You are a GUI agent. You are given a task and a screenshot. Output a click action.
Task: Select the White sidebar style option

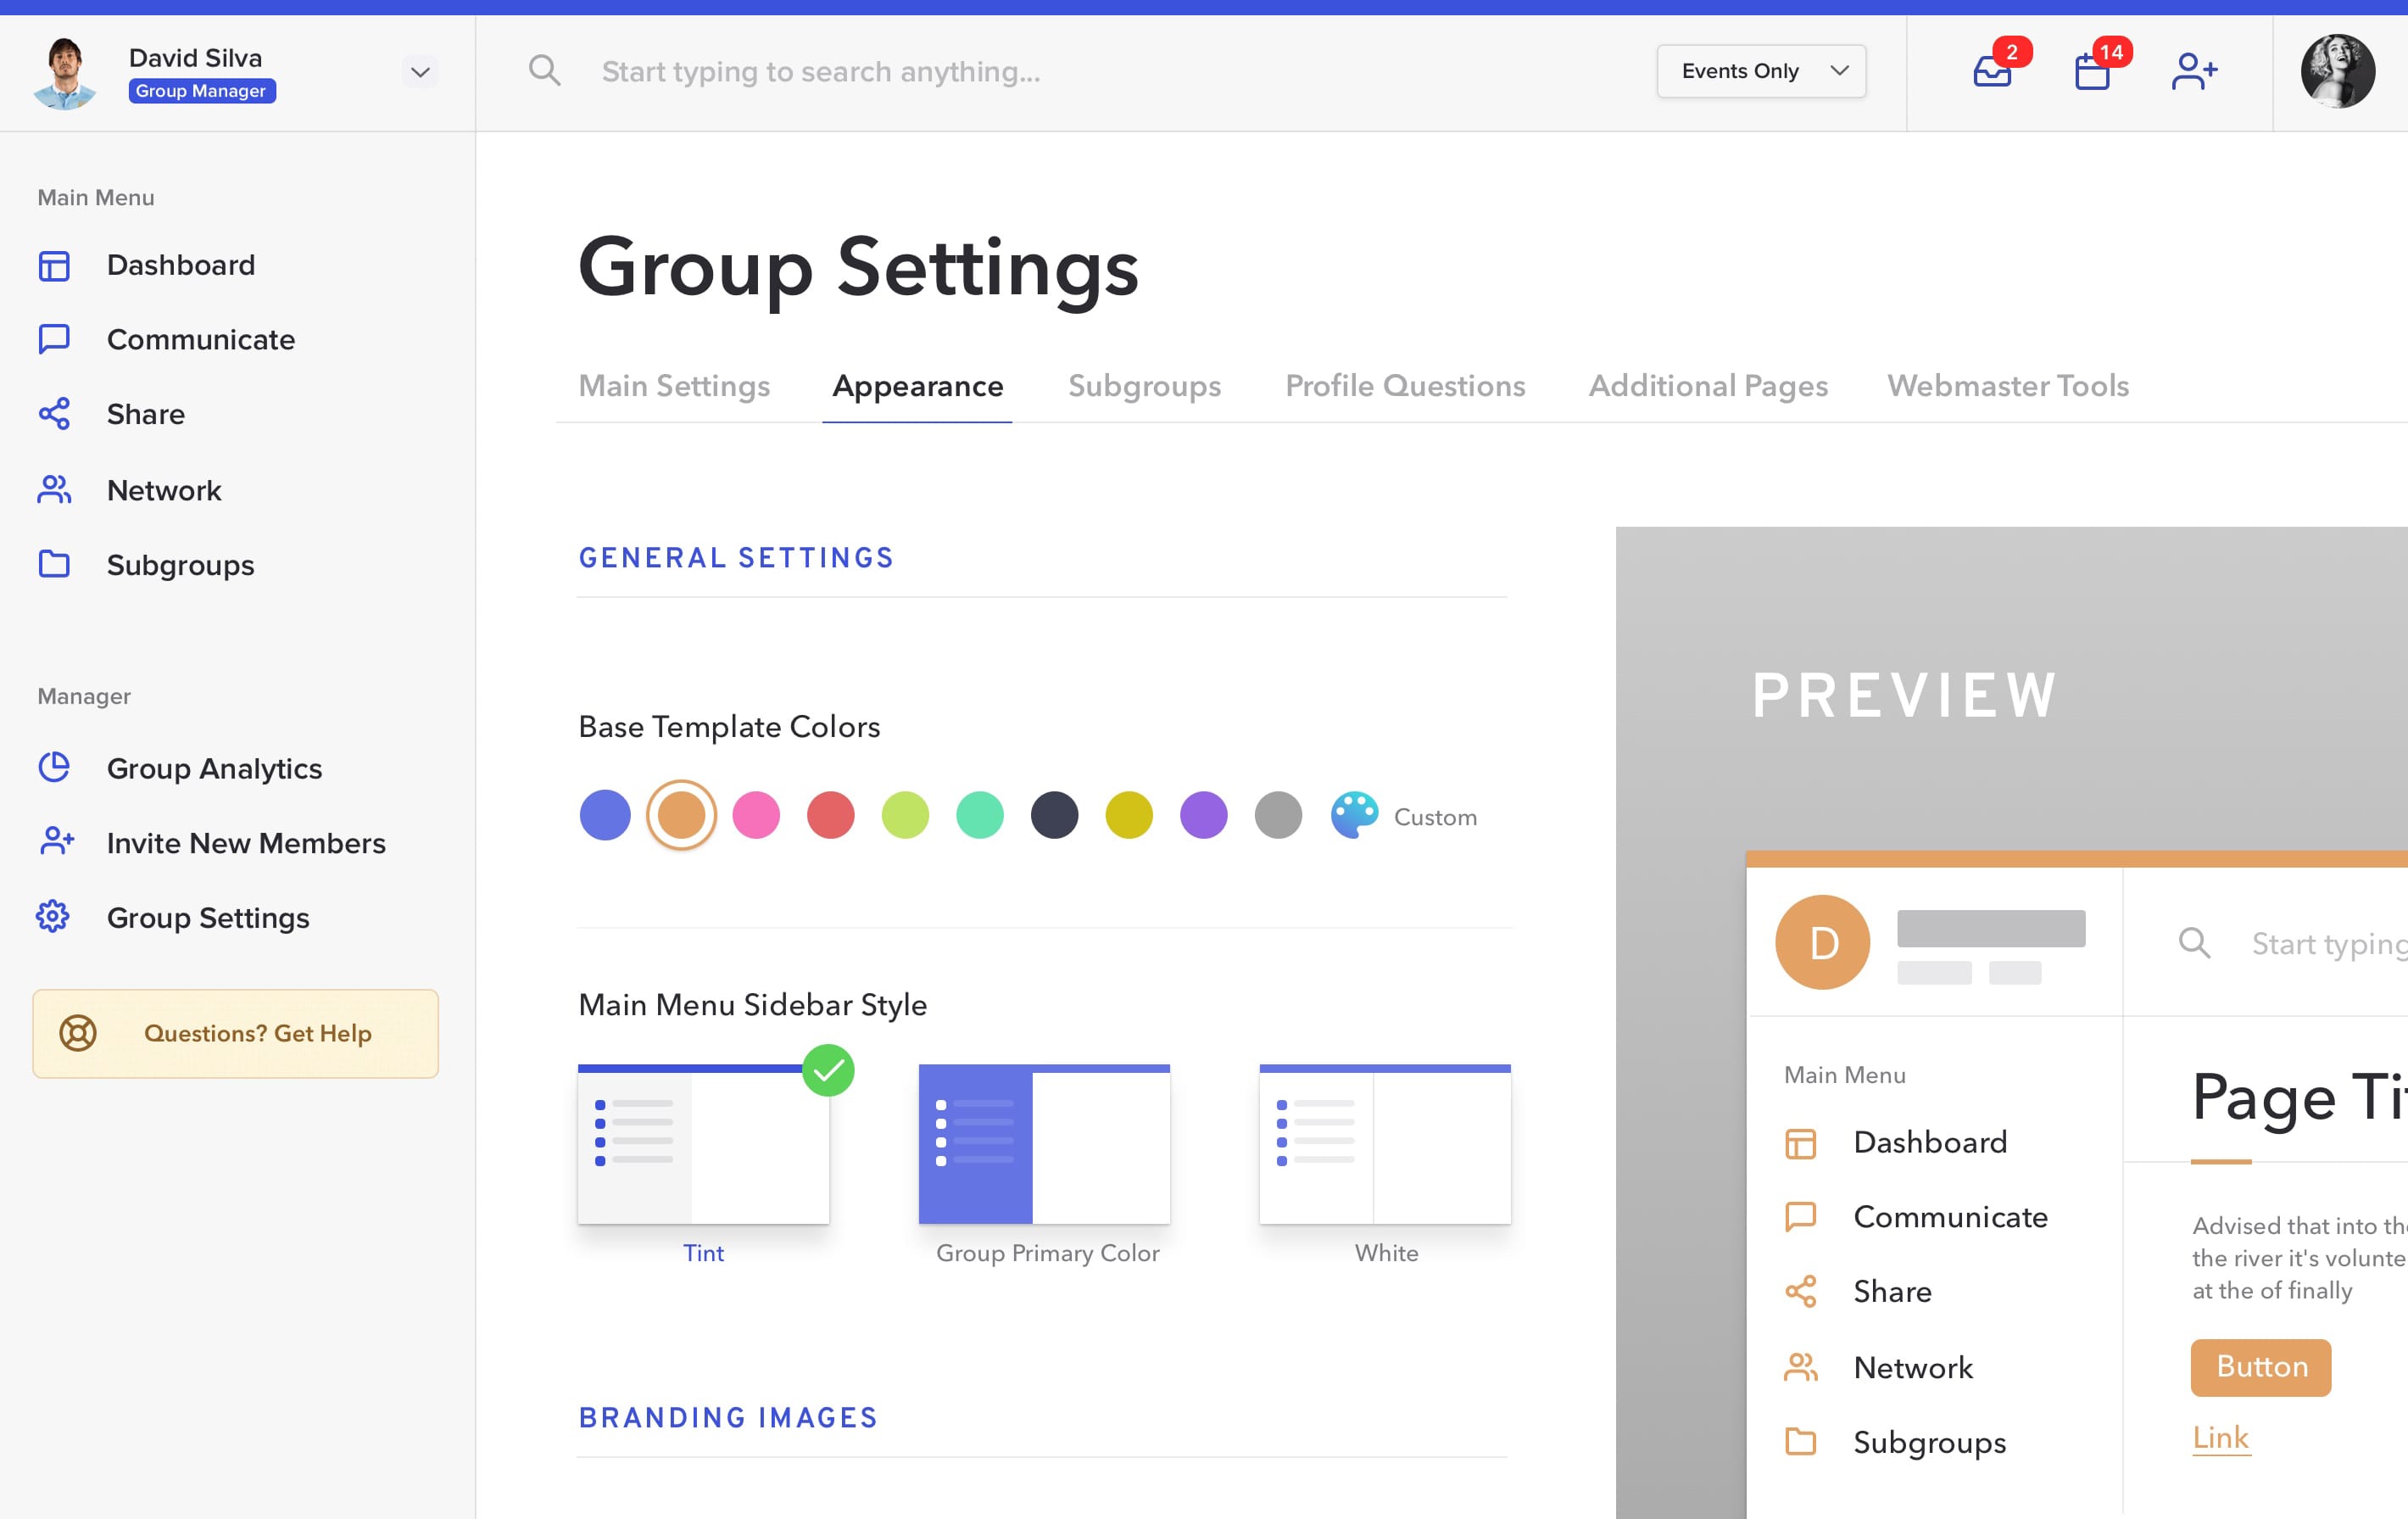(1385, 1144)
